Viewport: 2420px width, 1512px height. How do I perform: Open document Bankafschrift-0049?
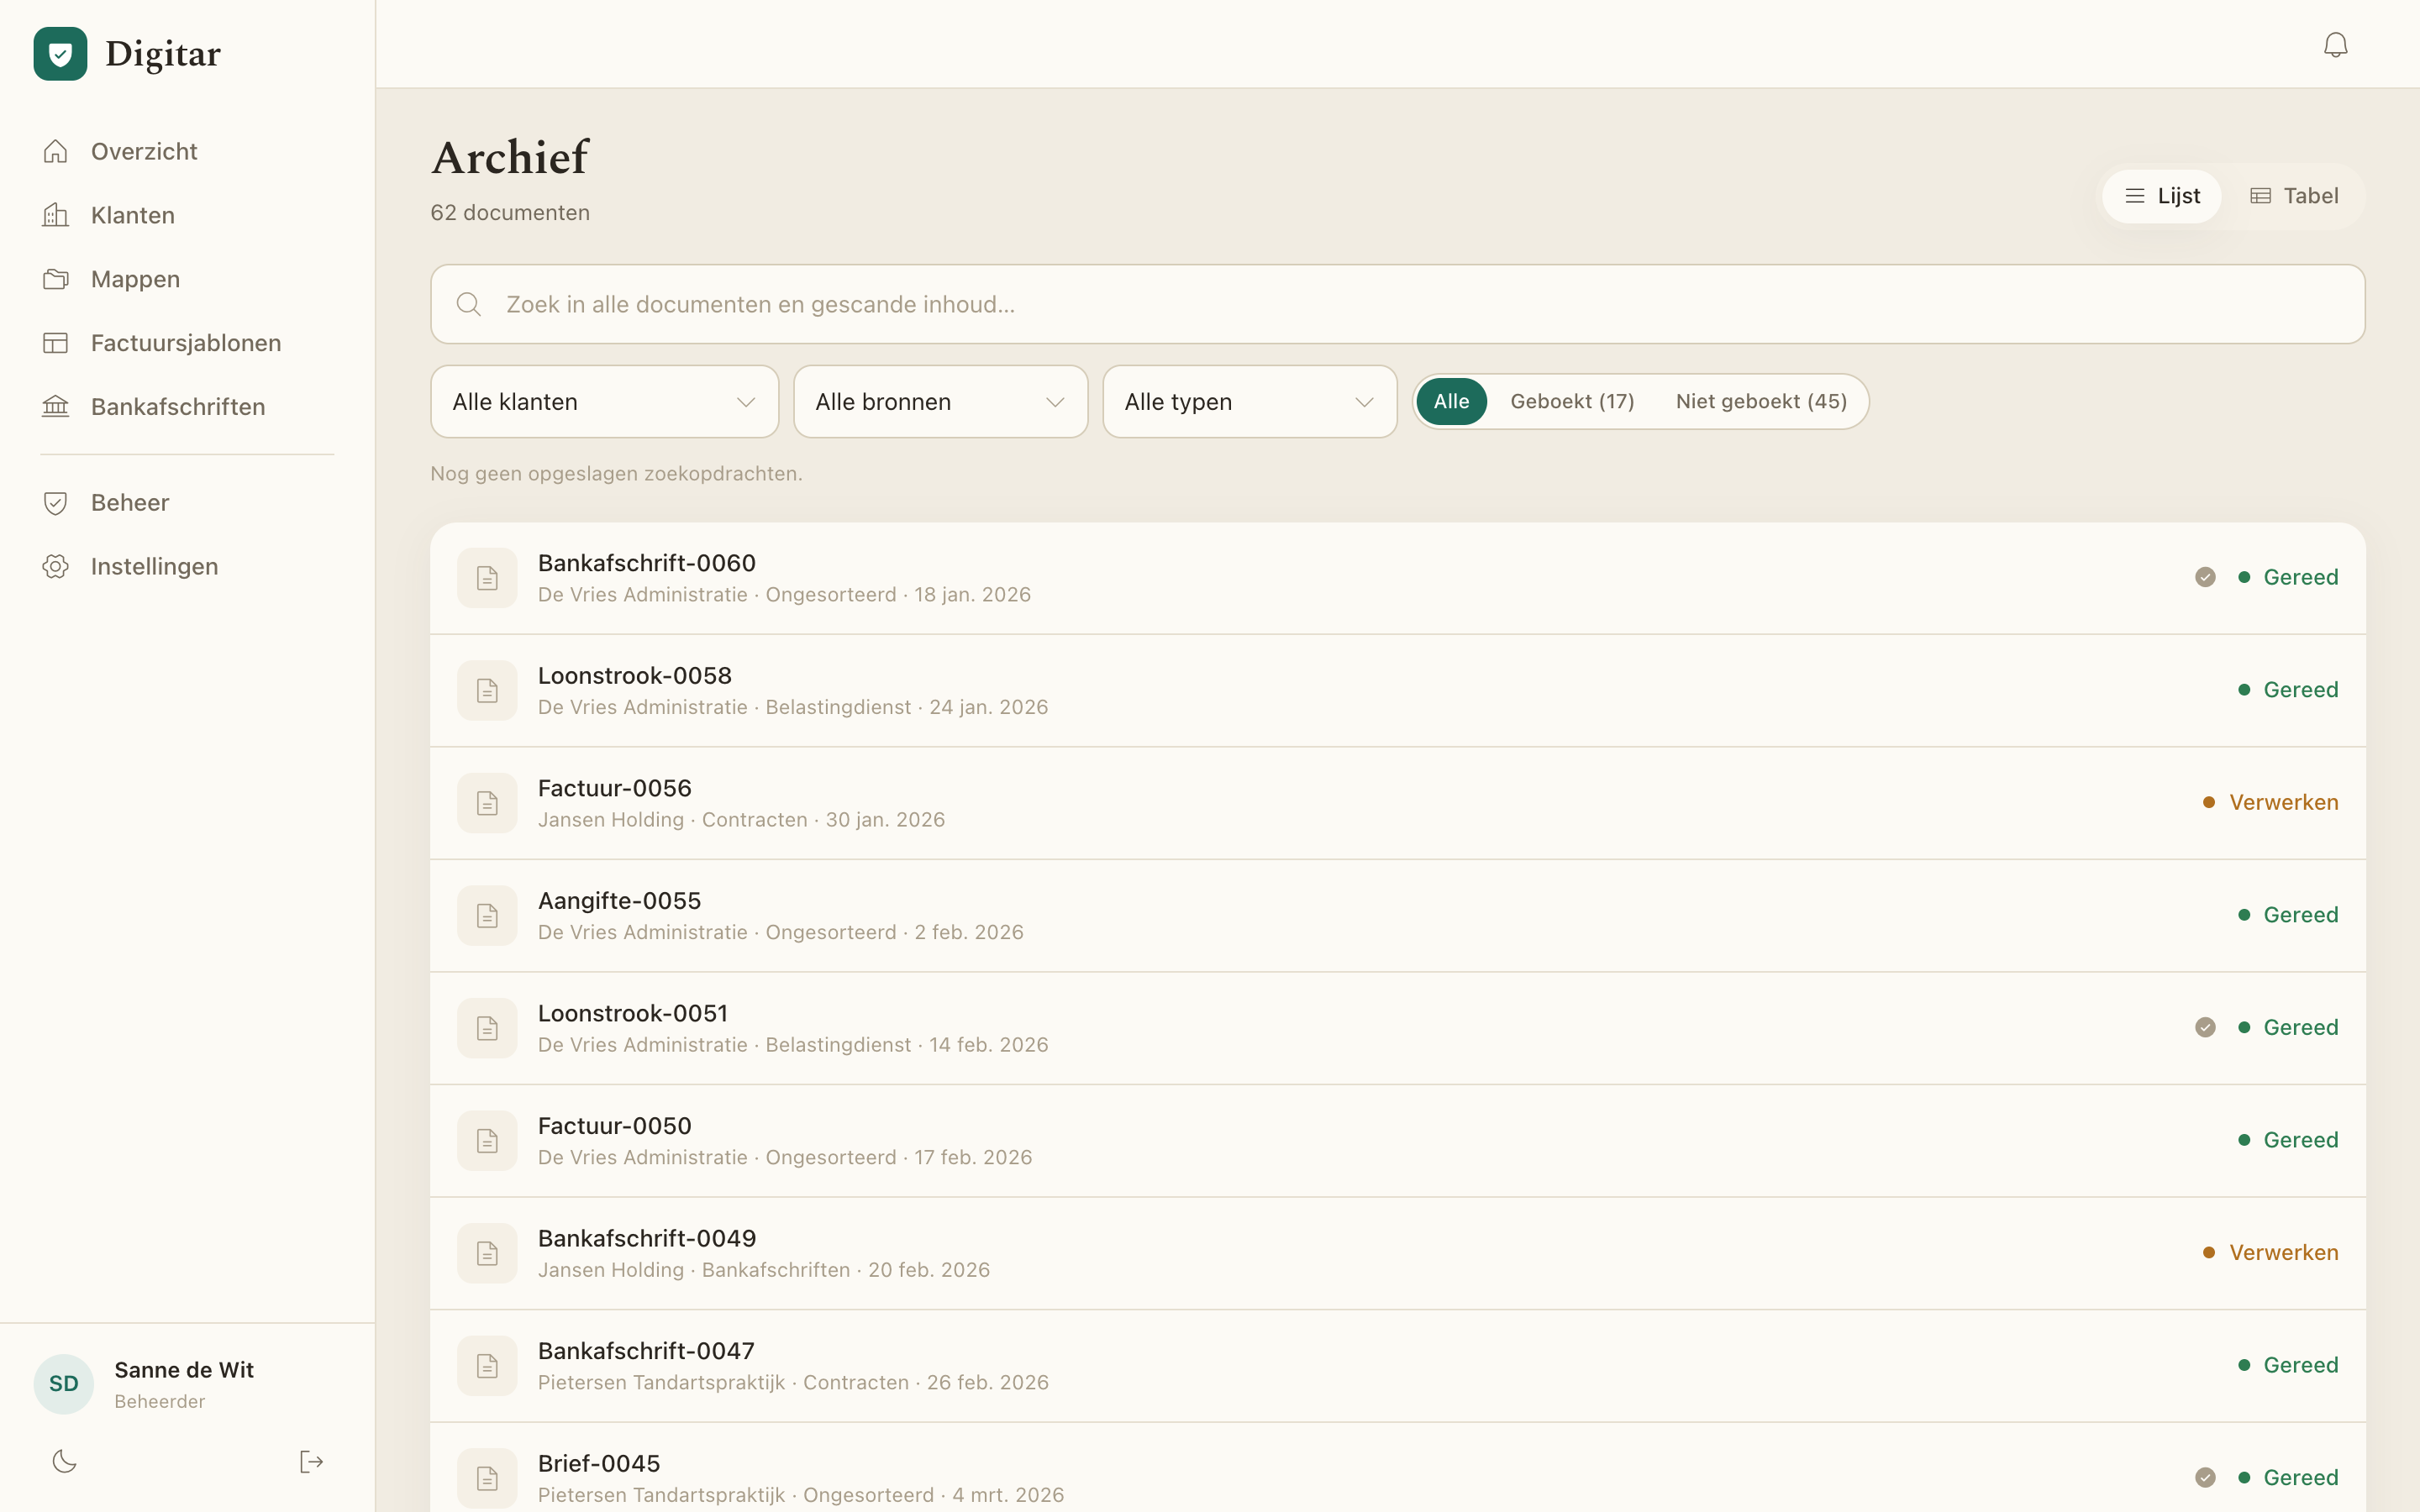click(x=1397, y=1253)
